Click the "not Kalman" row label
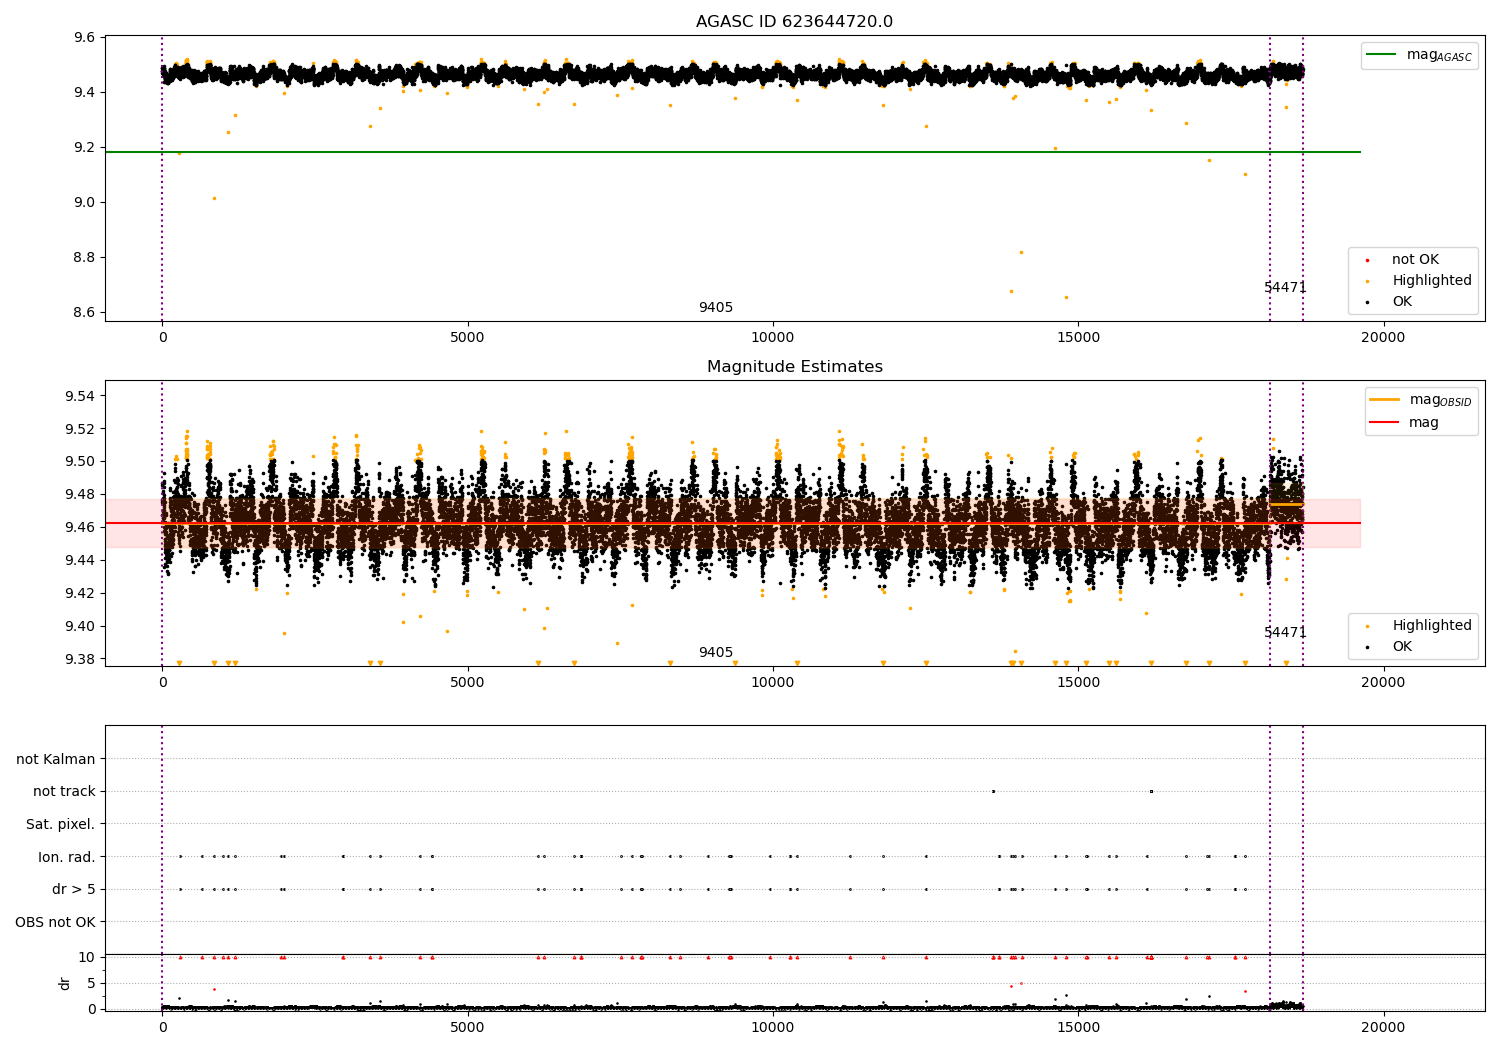Image resolution: width=1500 pixels, height=1050 pixels. (x=56, y=759)
